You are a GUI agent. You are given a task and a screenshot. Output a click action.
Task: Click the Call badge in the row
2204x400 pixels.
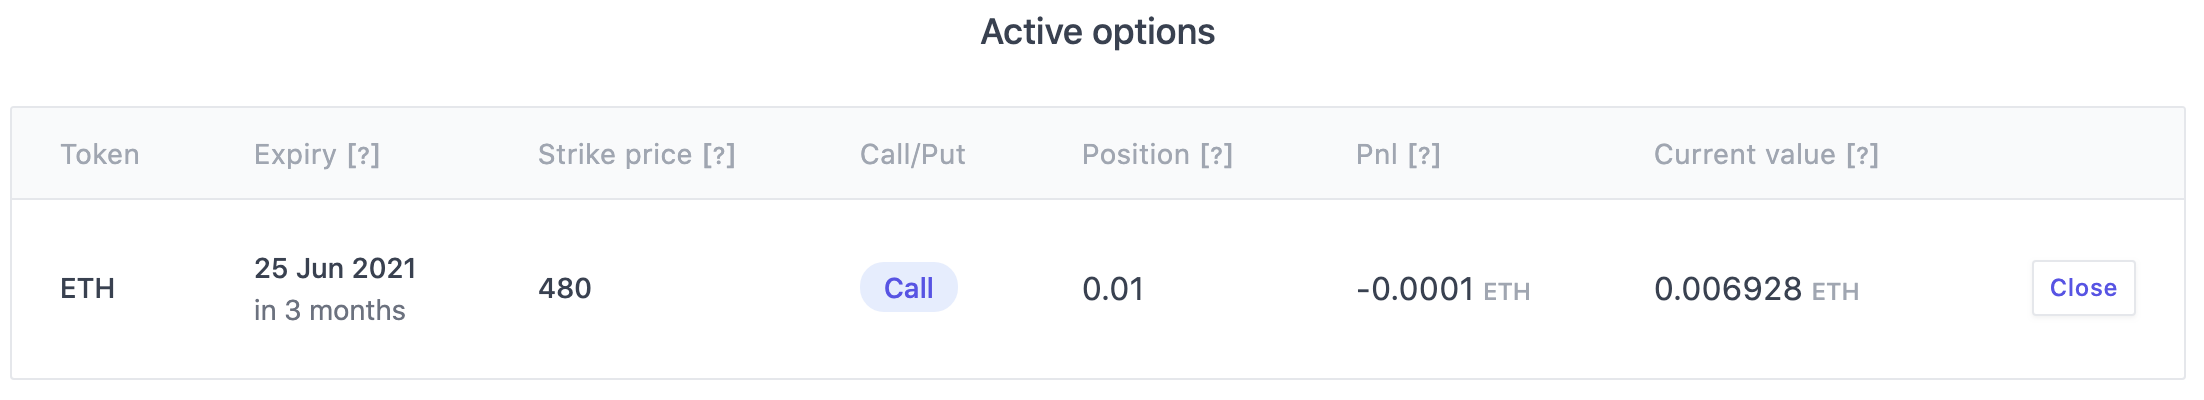tap(908, 288)
